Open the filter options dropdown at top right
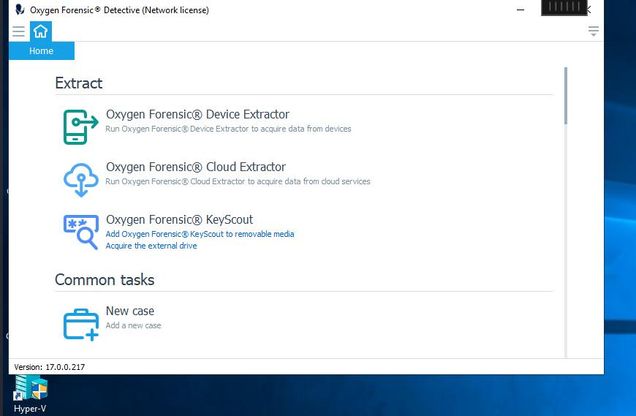 point(594,32)
